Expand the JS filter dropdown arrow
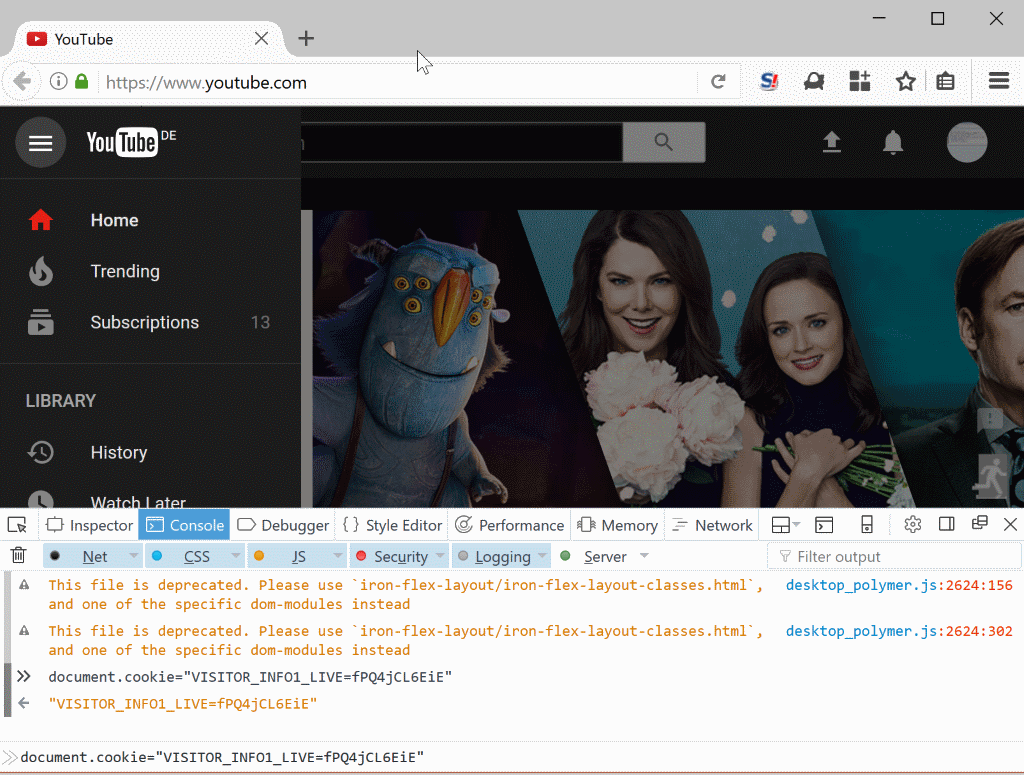This screenshot has width=1024, height=775. [338, 556]
